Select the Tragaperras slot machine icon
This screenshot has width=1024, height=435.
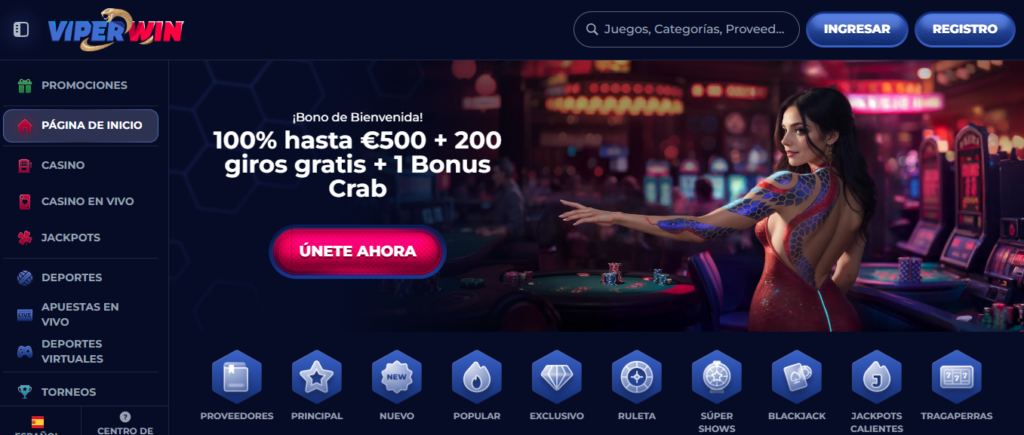[957, 377]
